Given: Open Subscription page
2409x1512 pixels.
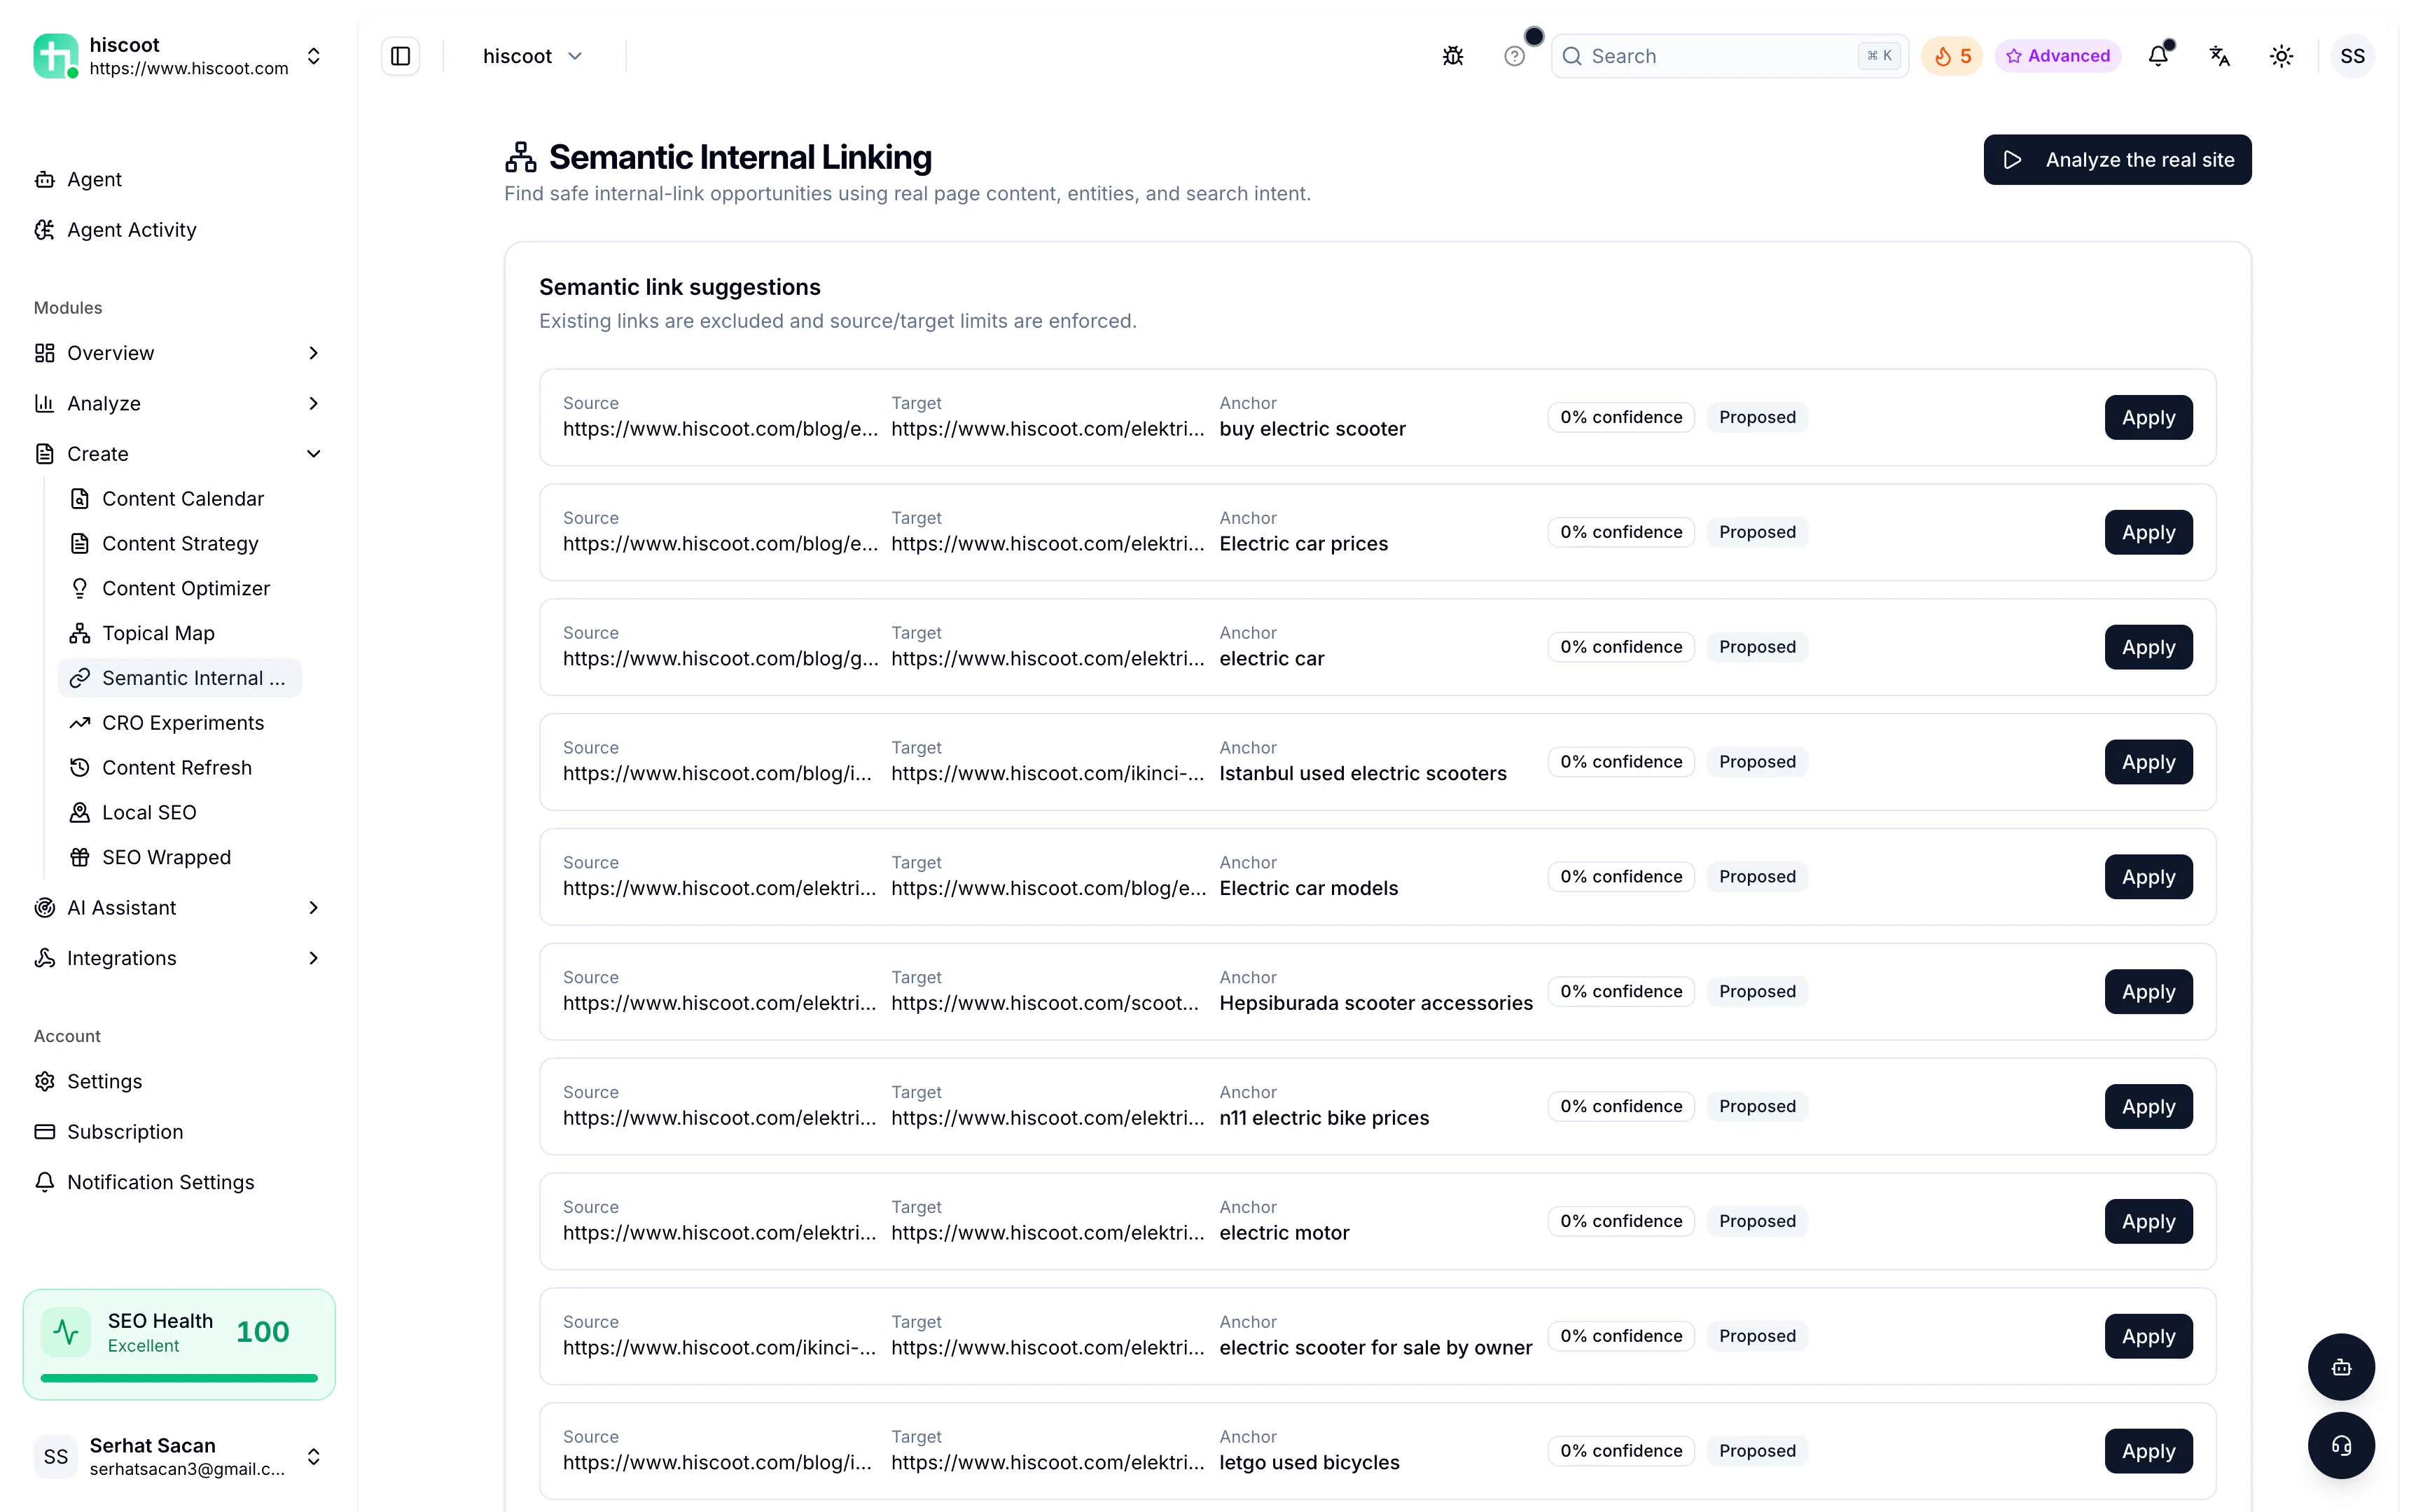Looking at the screenshot, I should [179, 1131].
